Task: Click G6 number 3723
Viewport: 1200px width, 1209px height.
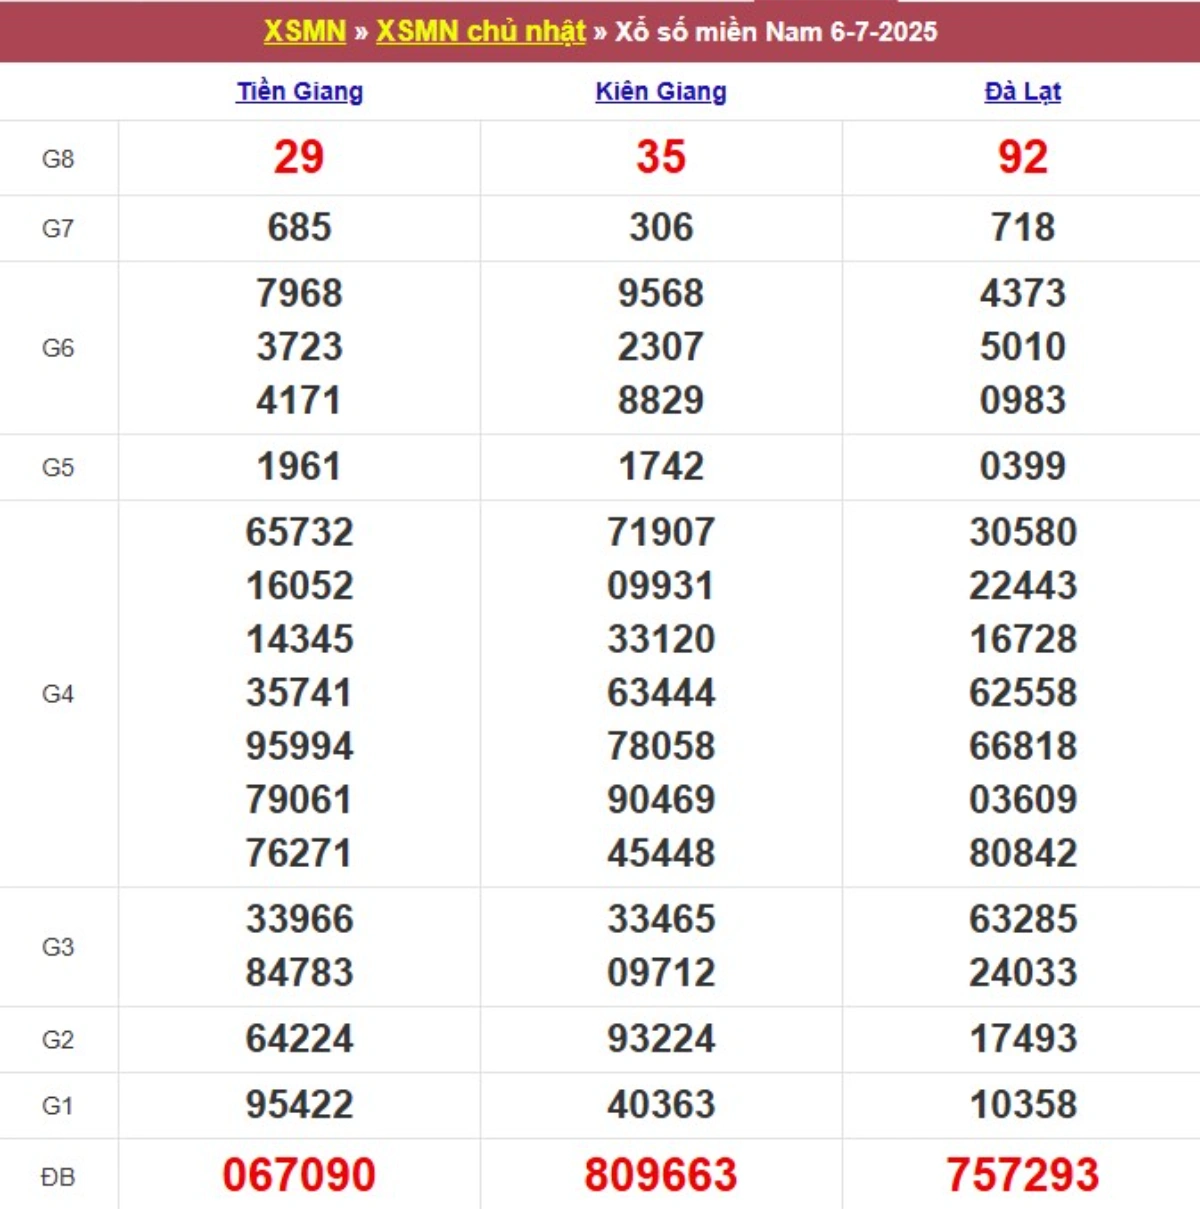Action: click(299, 347)
